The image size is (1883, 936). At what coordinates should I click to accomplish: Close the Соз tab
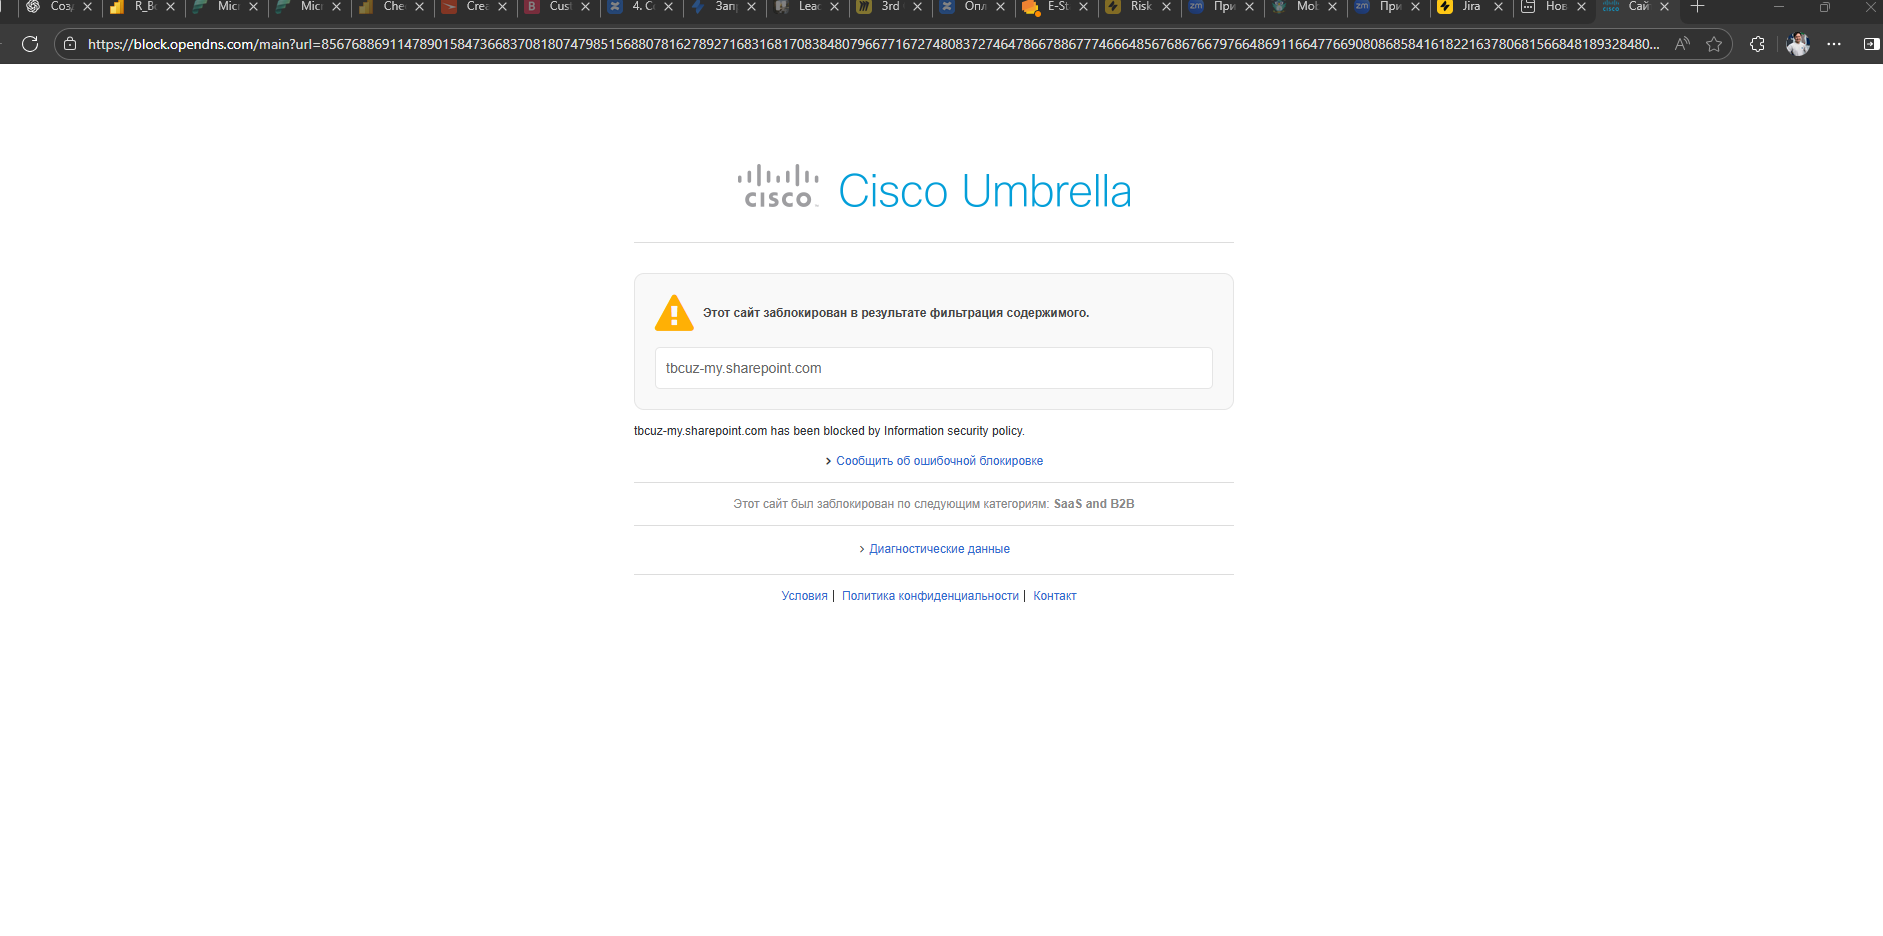[x=88, y=7]
